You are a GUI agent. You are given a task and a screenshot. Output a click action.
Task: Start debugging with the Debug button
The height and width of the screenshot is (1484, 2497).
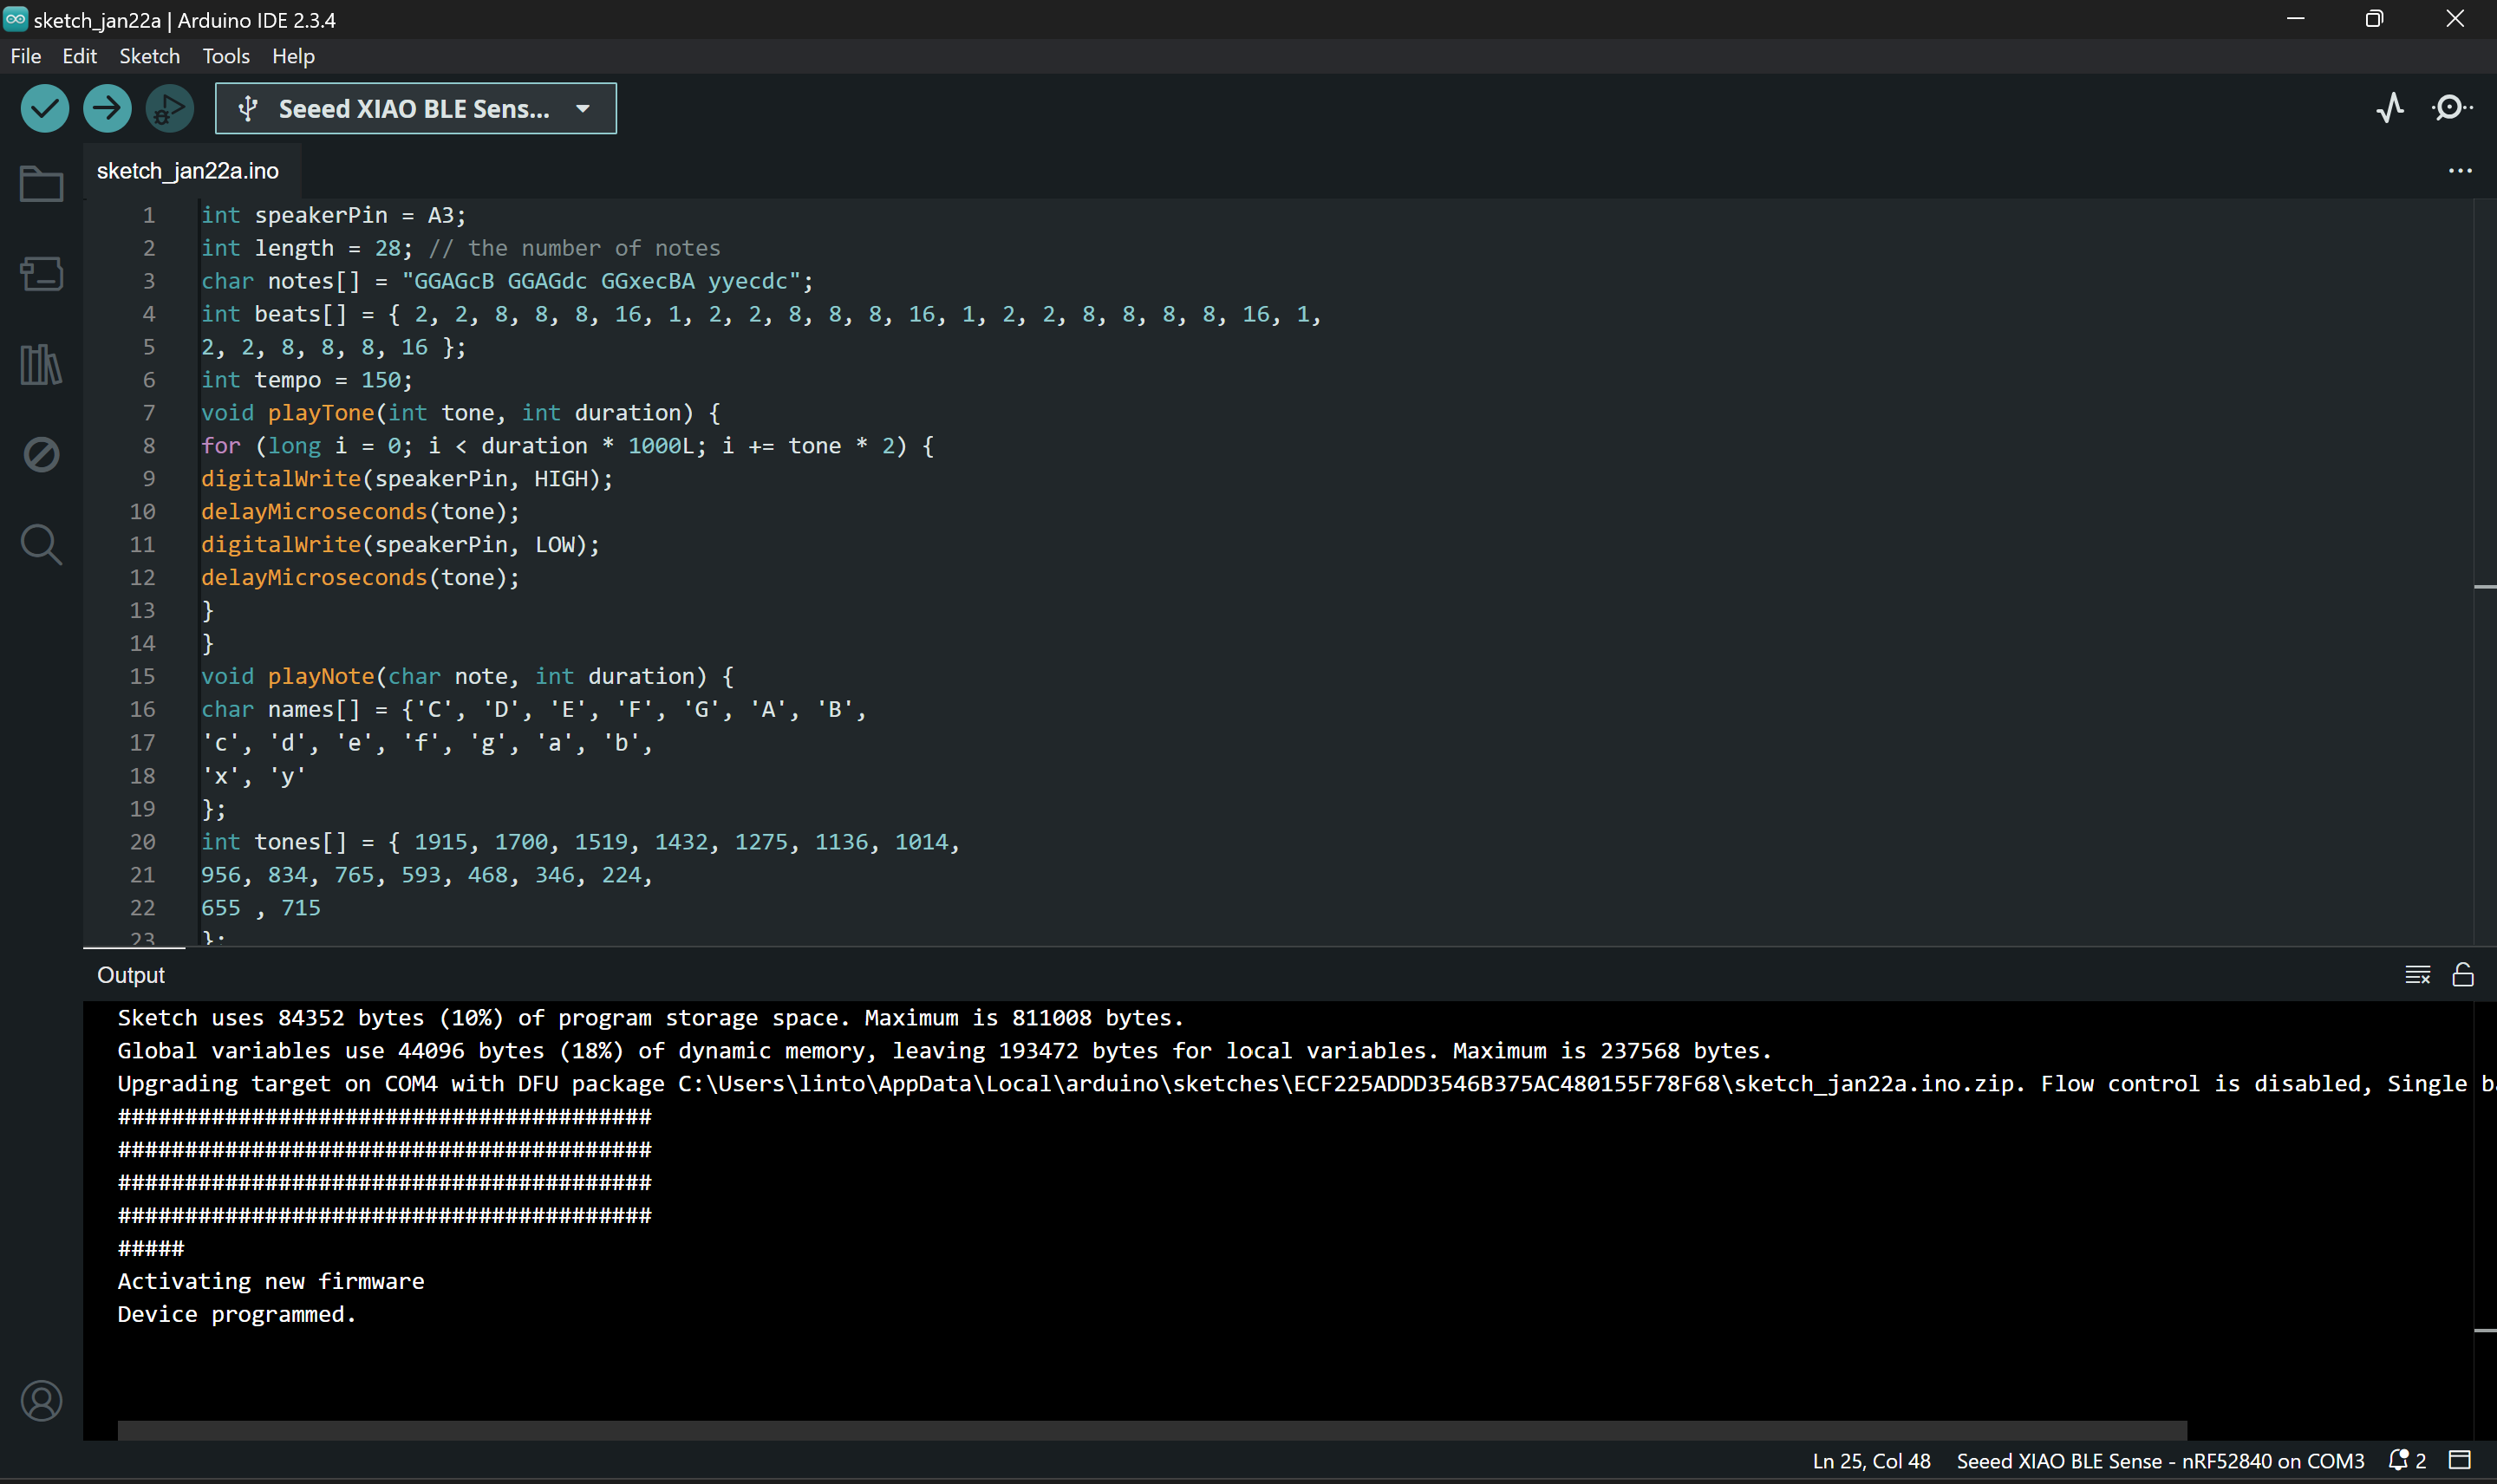(169, 108)
